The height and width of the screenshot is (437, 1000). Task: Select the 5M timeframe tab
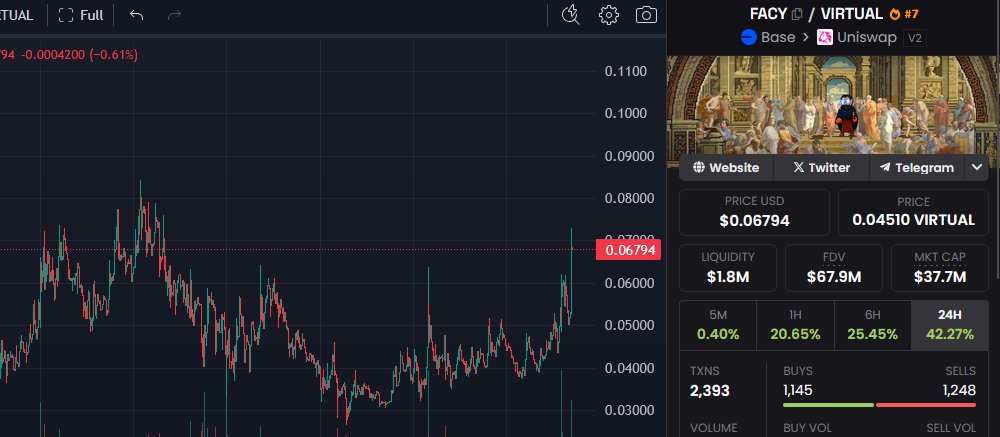pos(717,325)
